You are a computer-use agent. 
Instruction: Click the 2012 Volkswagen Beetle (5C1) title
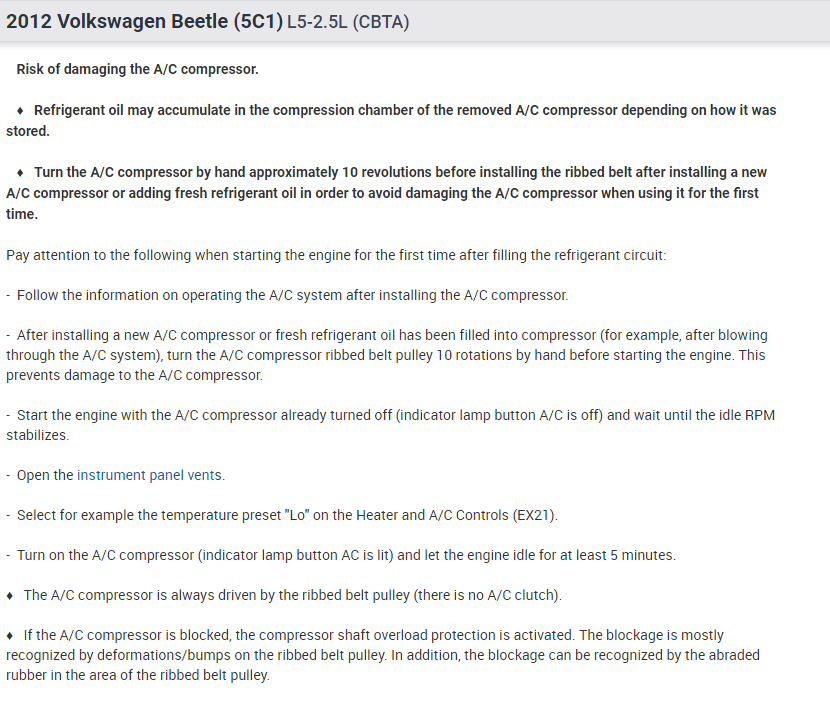(143, 21)
